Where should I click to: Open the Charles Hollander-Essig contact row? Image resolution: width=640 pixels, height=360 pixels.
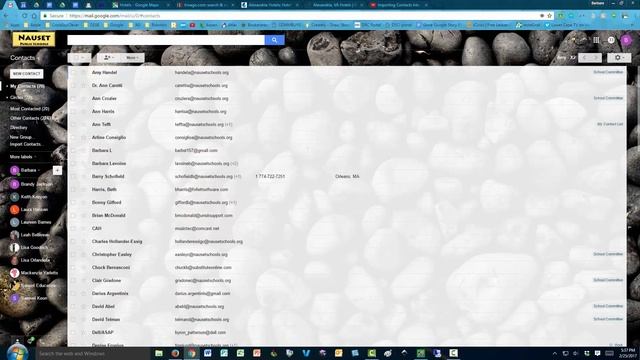(347, 242)
